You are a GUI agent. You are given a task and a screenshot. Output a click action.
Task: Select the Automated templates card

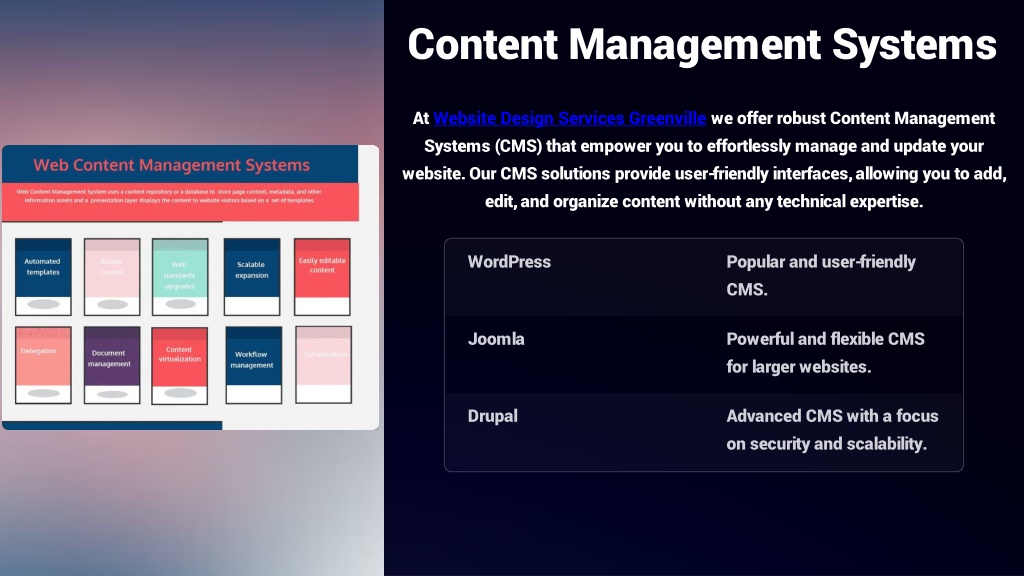[43, 277]
